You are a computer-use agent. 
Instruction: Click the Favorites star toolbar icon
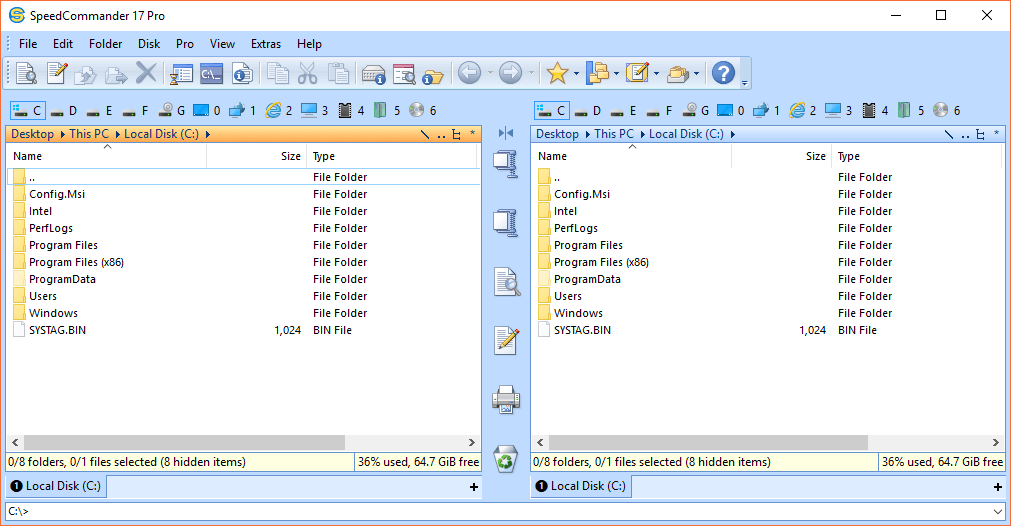coord(556,73)
